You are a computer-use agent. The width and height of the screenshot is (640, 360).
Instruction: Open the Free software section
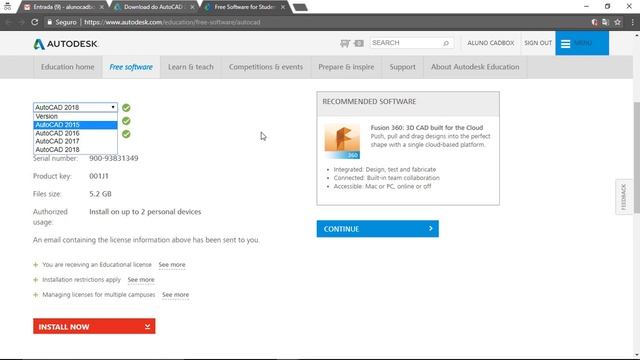tap(131, 67)
